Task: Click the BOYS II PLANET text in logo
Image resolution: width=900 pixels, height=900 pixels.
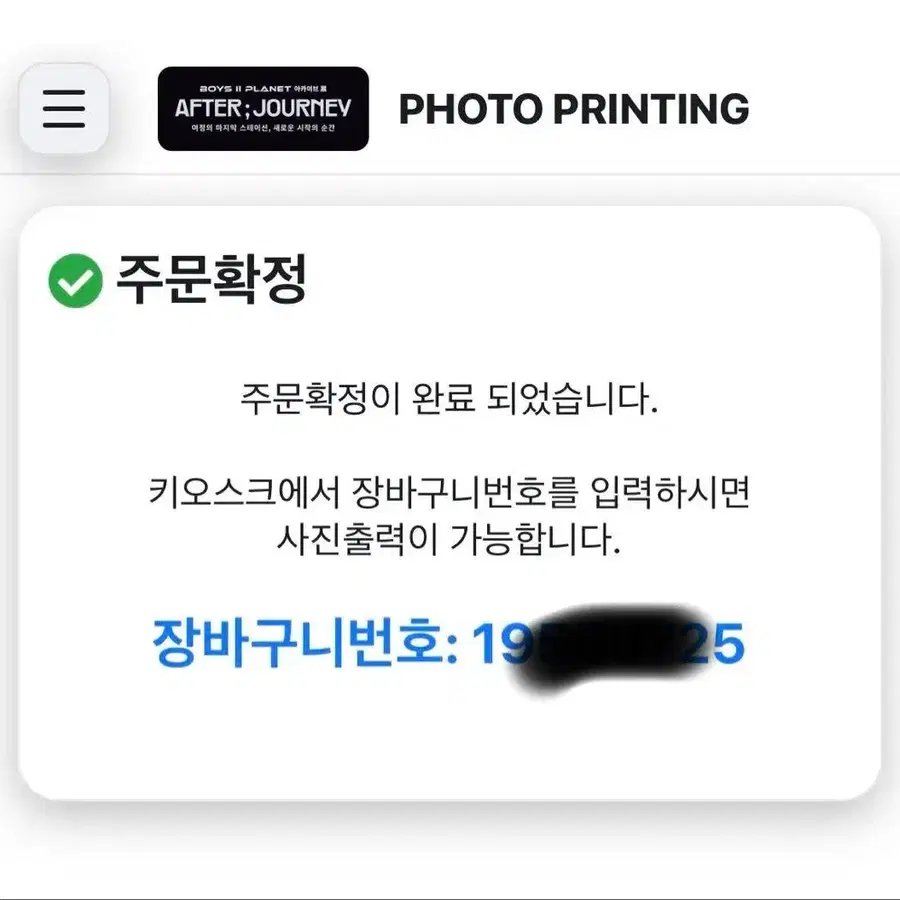Action: 245,89
